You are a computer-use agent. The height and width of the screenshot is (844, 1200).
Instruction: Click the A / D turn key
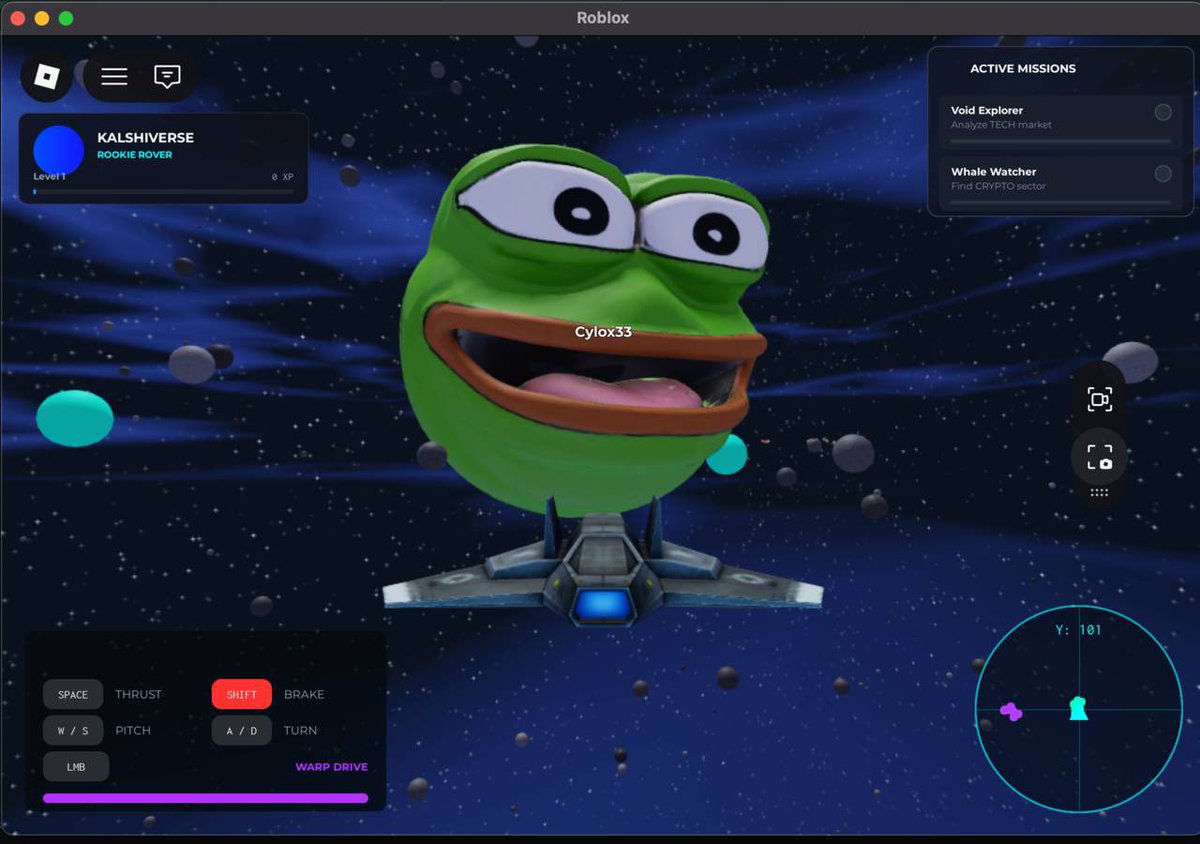pos(242,730)
